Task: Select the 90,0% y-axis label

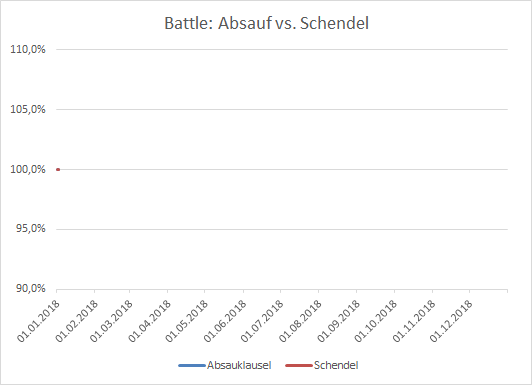Action: coord(31,289)
